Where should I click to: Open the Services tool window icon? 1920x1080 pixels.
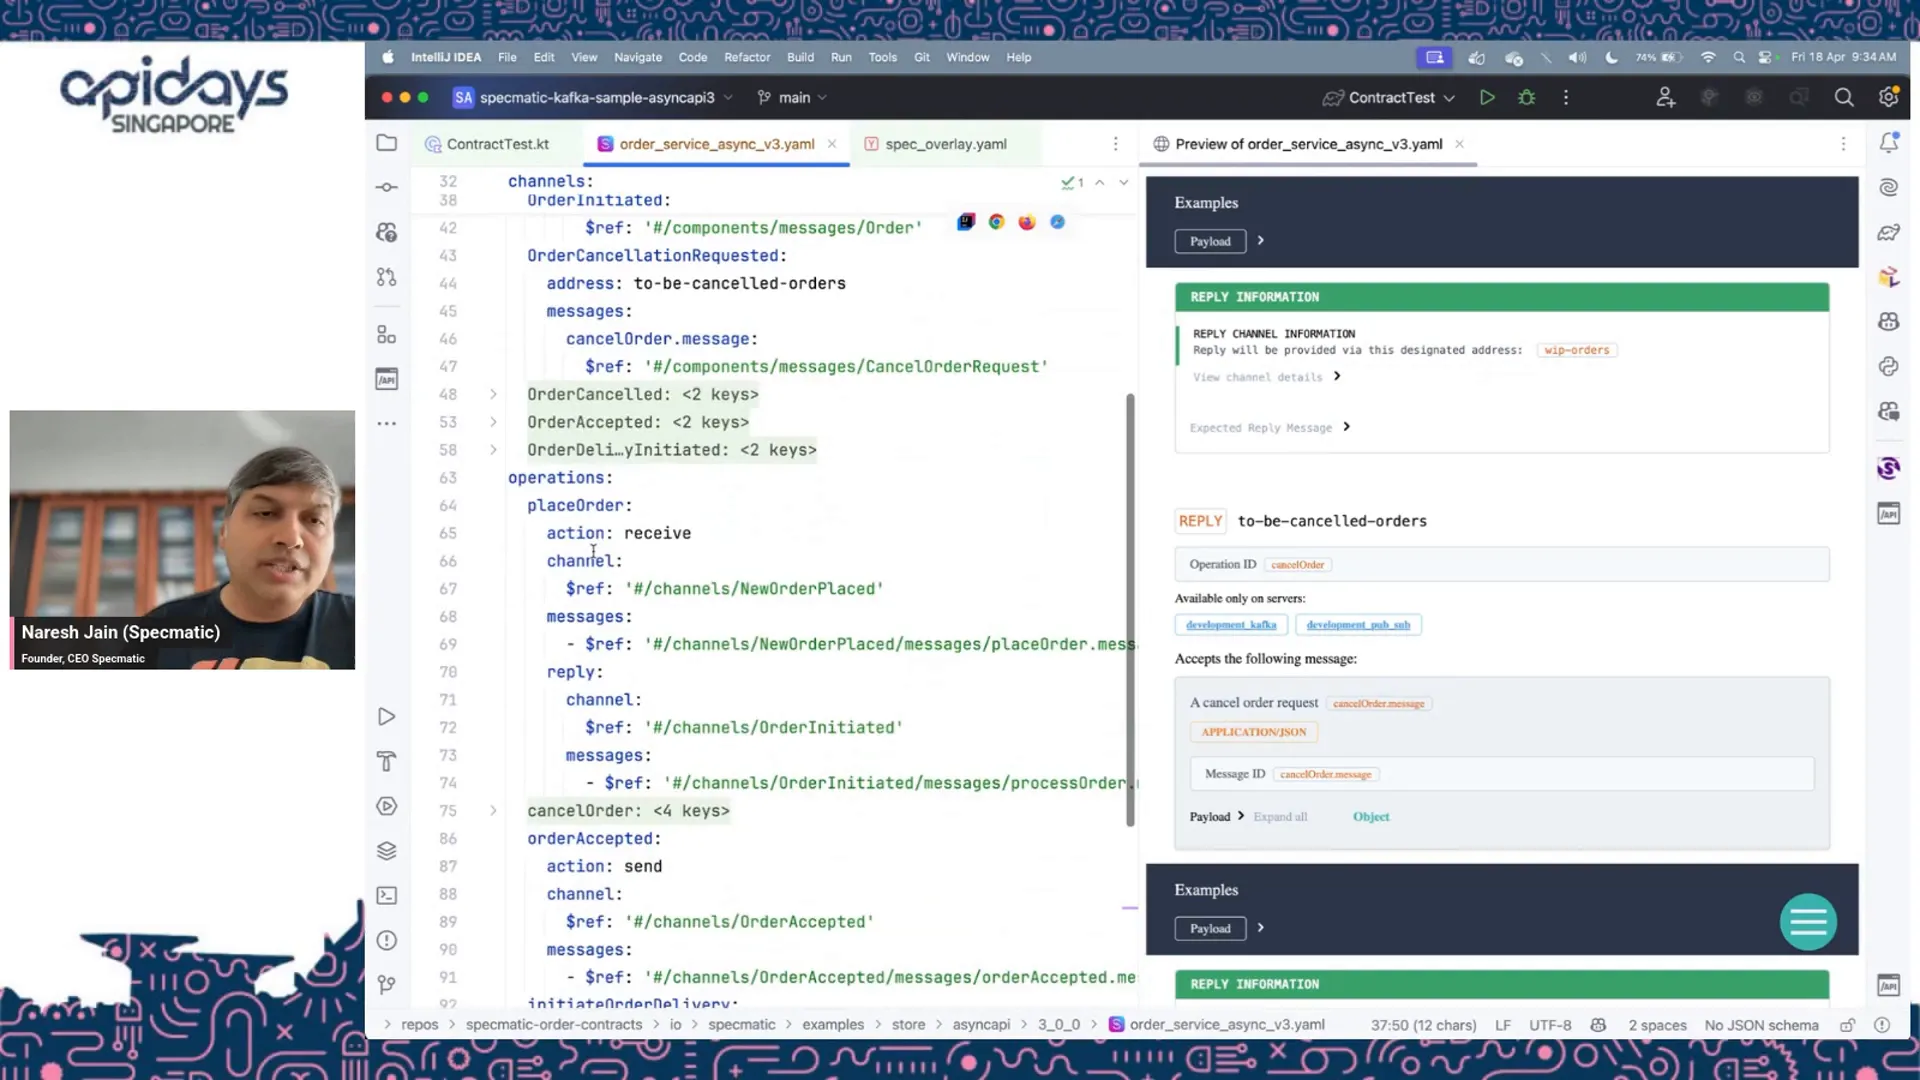[x=386, y=806]
